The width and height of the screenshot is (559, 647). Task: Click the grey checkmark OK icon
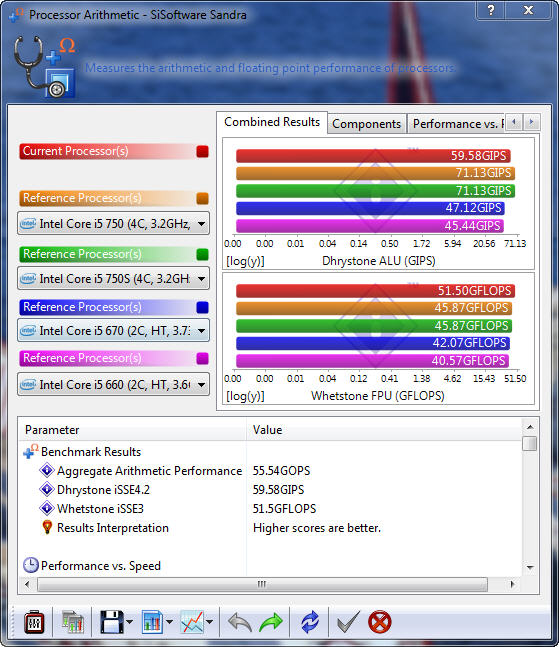(348, 622)
